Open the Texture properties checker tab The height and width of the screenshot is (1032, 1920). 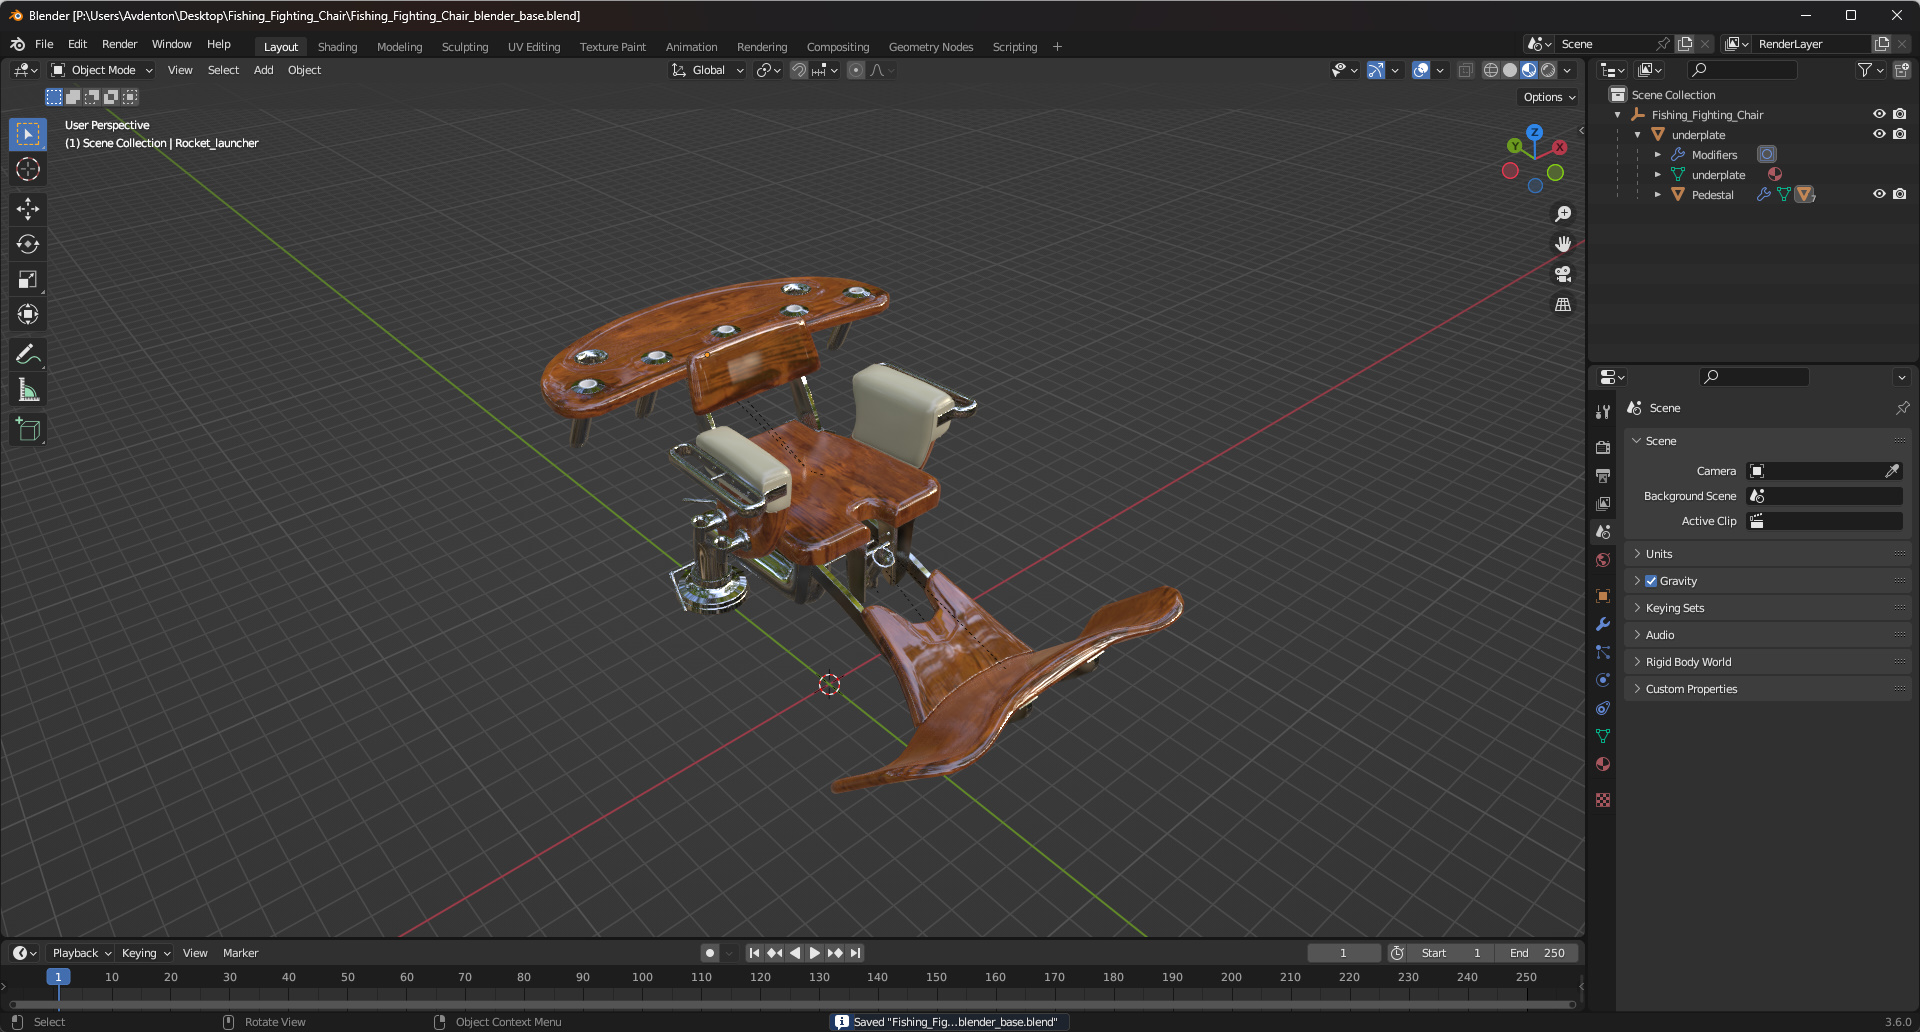click(x=1603, y=800)
